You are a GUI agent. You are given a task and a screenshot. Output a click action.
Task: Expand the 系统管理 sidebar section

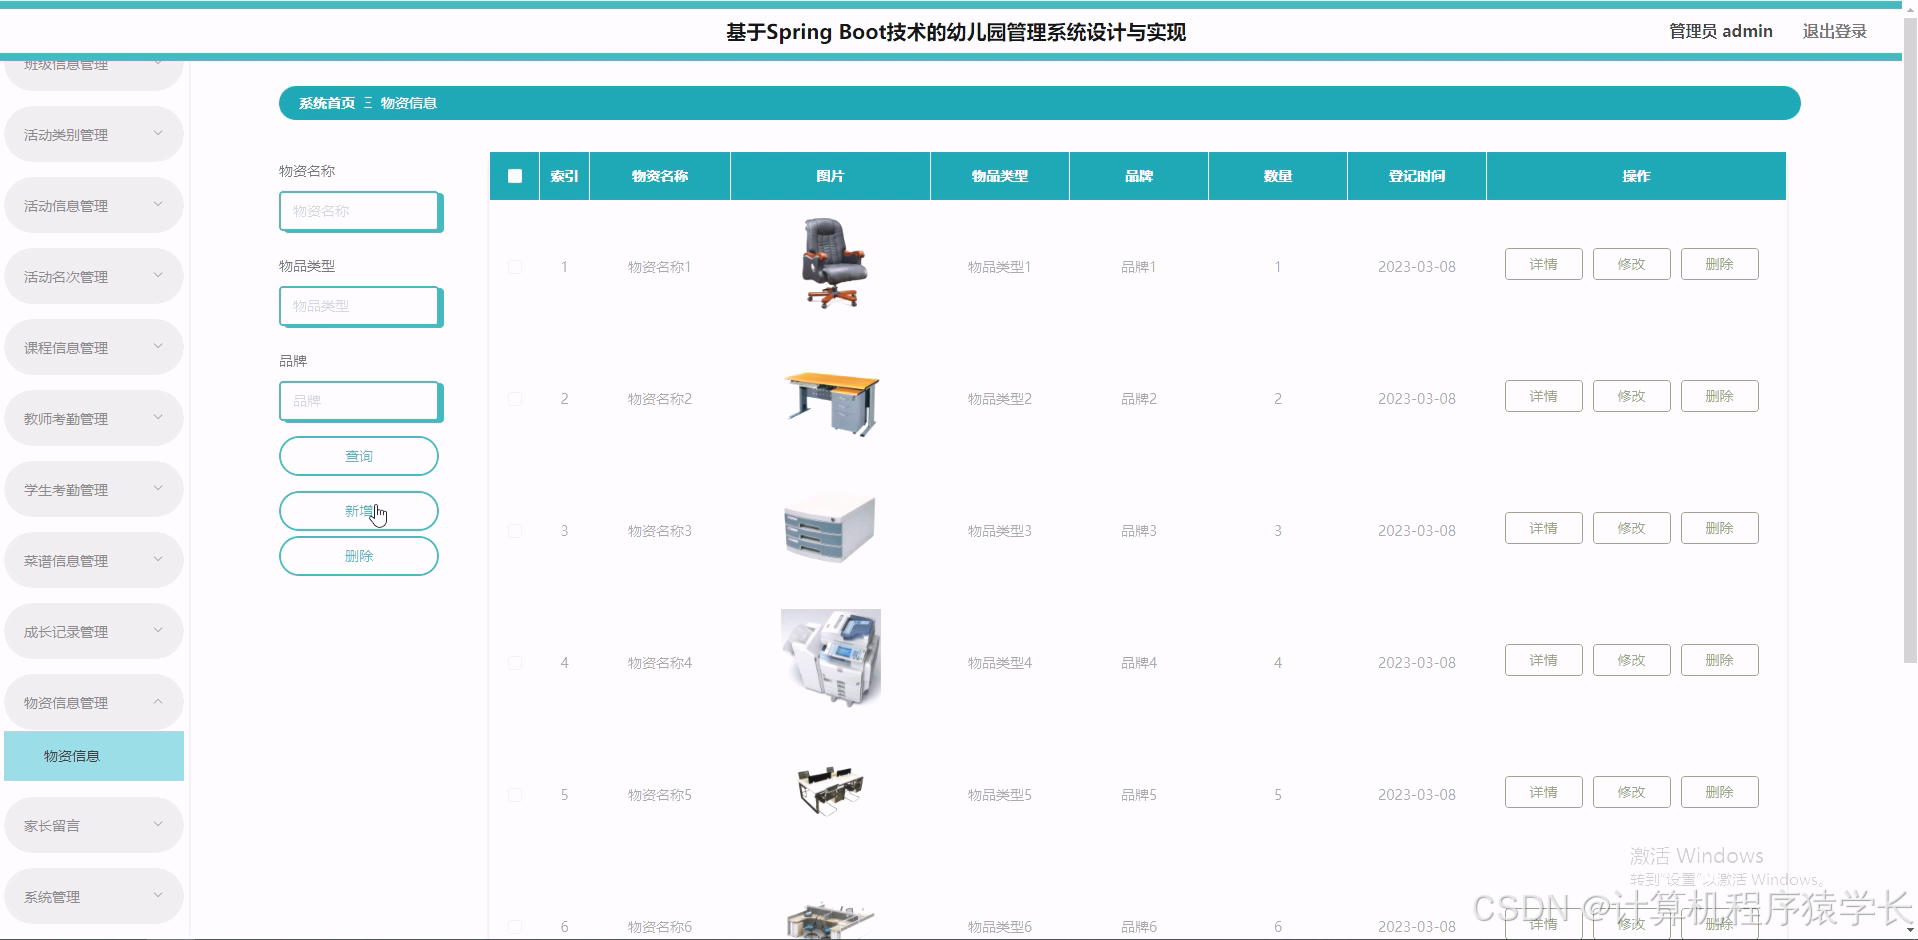pos(93,895)
